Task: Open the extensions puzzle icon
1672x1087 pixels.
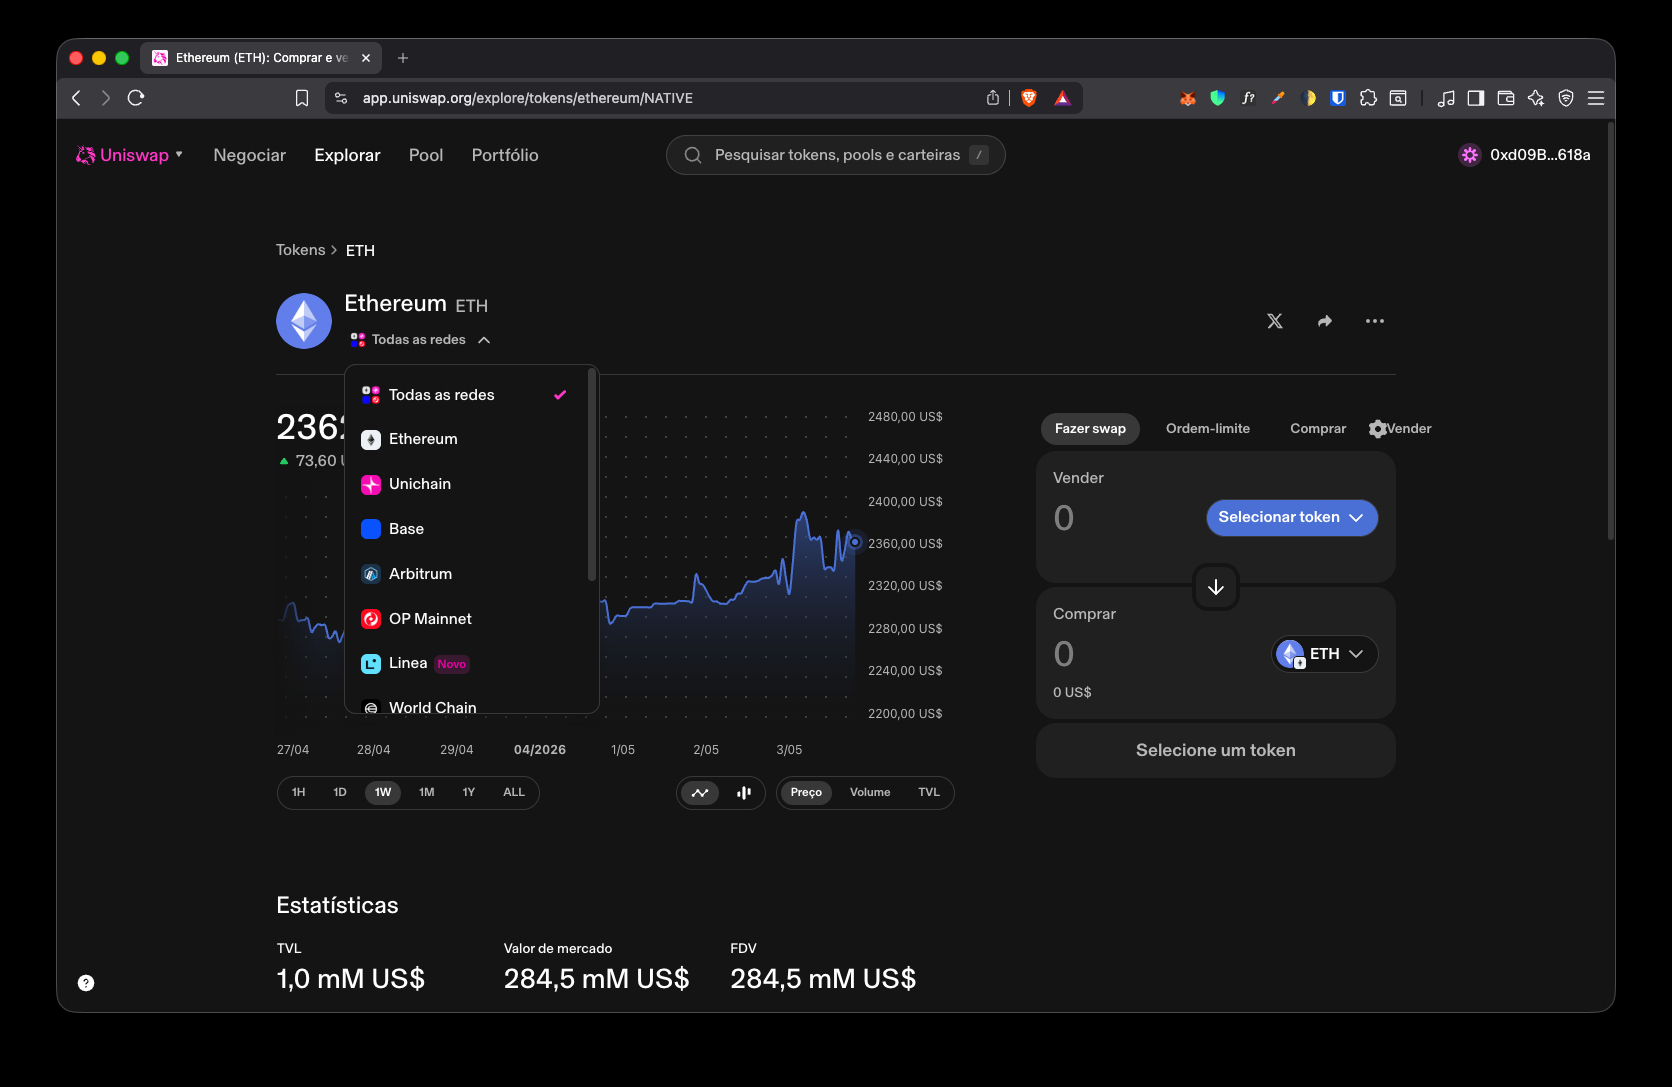Action: [1368, 98]
